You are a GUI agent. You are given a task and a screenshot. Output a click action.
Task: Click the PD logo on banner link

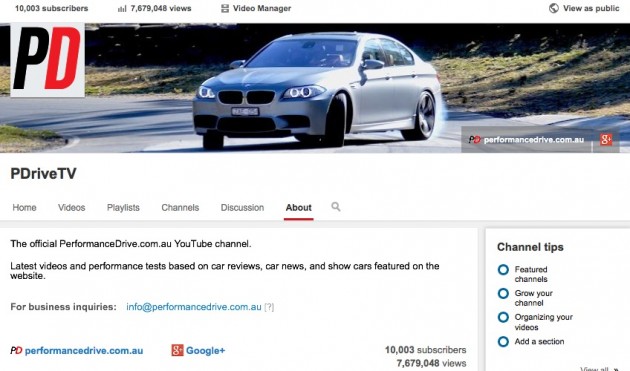[x=475, y=139]
